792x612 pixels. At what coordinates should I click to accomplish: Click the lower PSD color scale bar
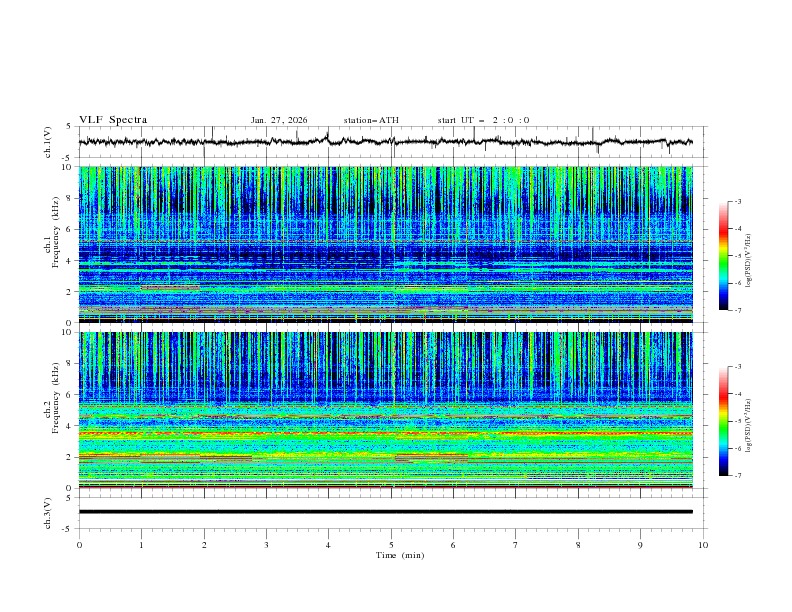[x=723, y=421]
